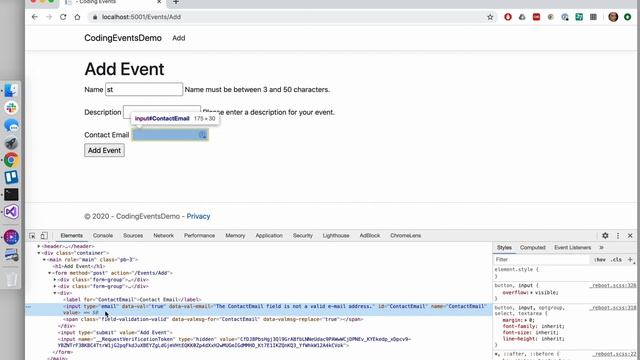Show more styles pane tabs chevron
This screenshot has height=360, width=640.
tap(601, 248)
